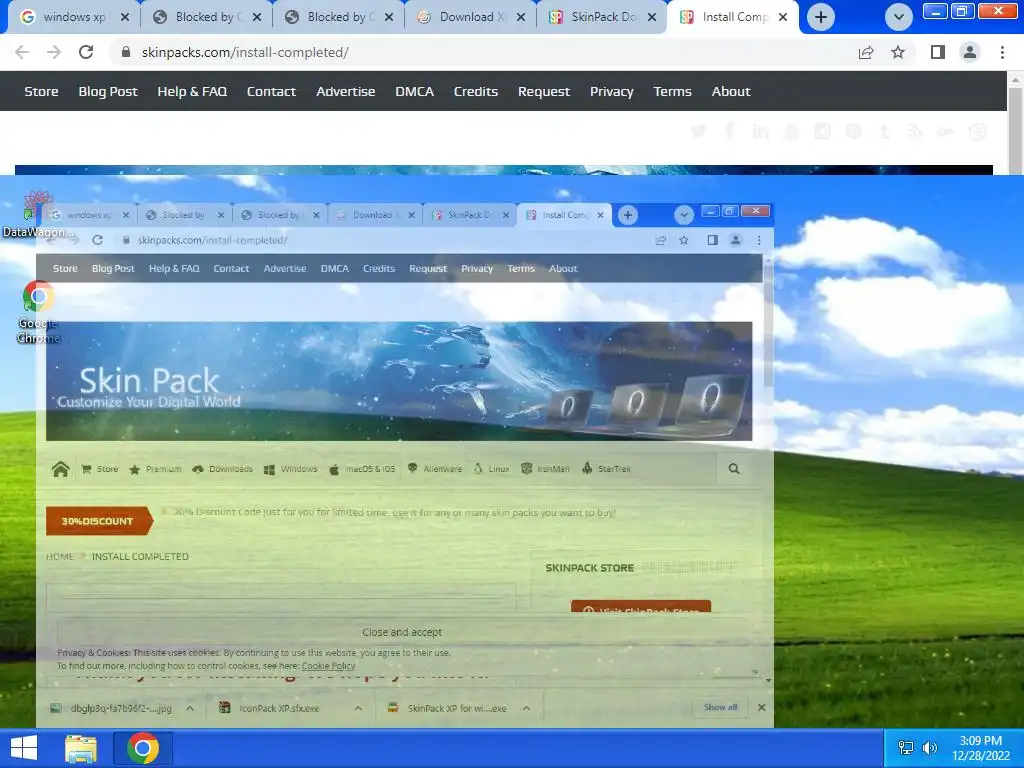The image size is (1024, 768).
Task: Open Blog Post in the front window's site menu
Action: coord(108,91)
